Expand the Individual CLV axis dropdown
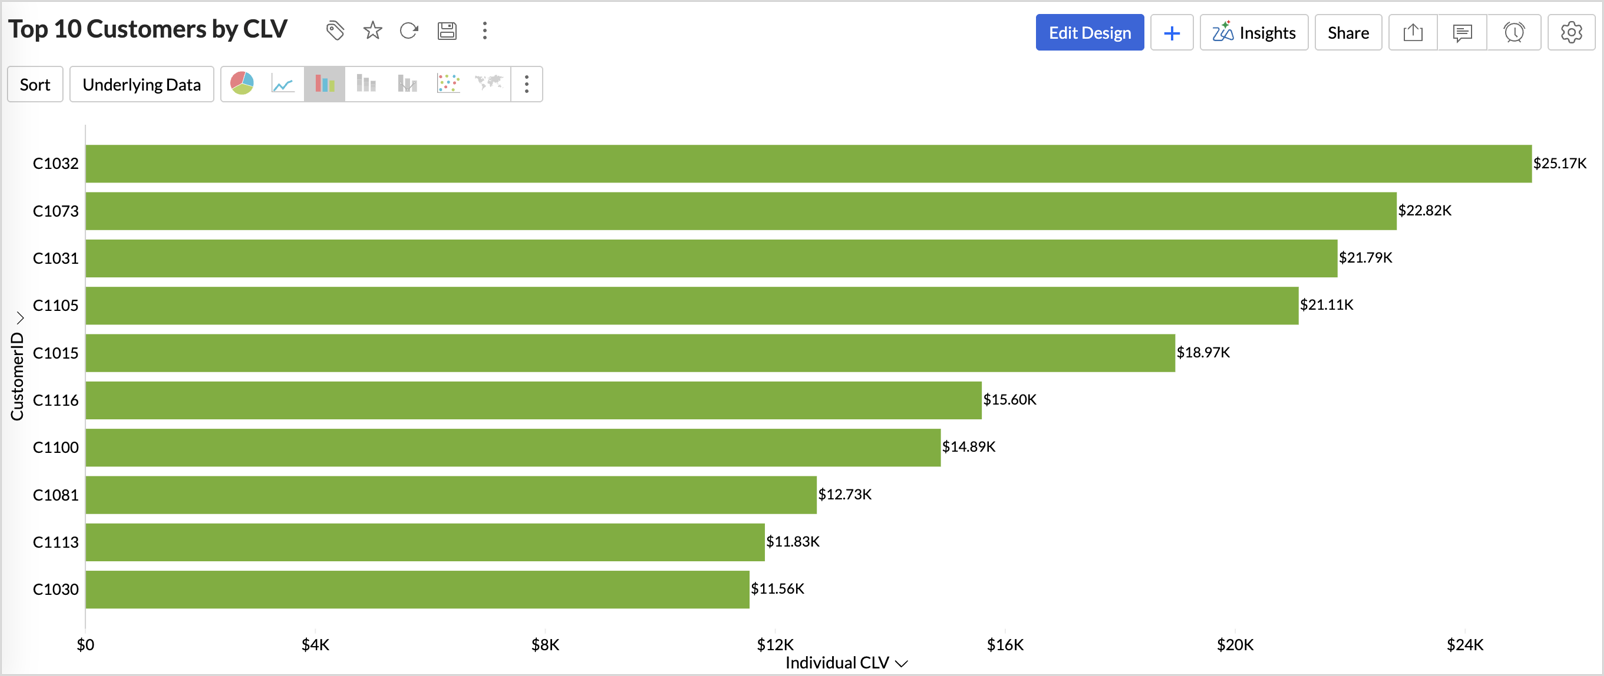 click(x=902, y=663)
